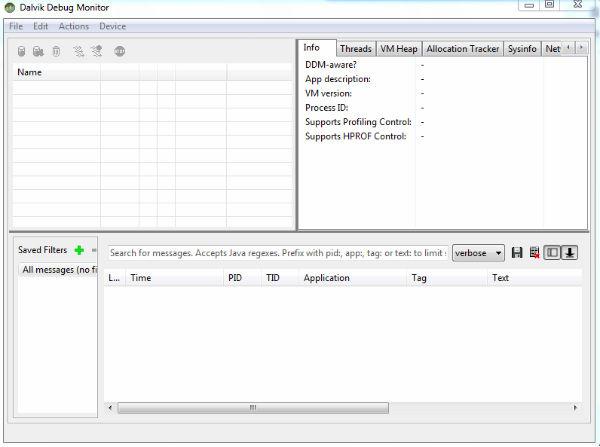600x447 pixels.
Task: Open the Device menu
Action: 112,26
